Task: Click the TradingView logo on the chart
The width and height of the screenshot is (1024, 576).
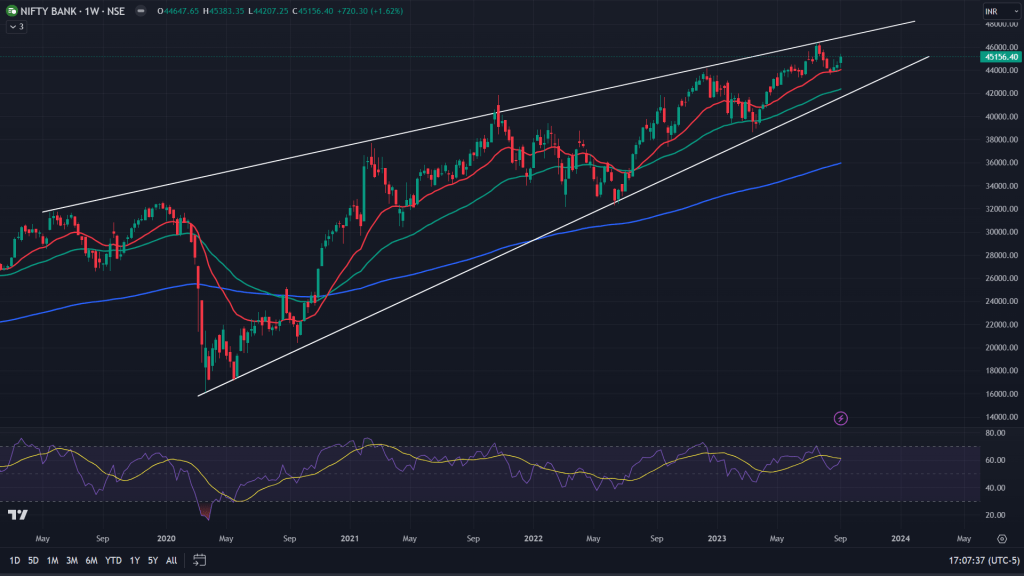Action: [17, 515]
